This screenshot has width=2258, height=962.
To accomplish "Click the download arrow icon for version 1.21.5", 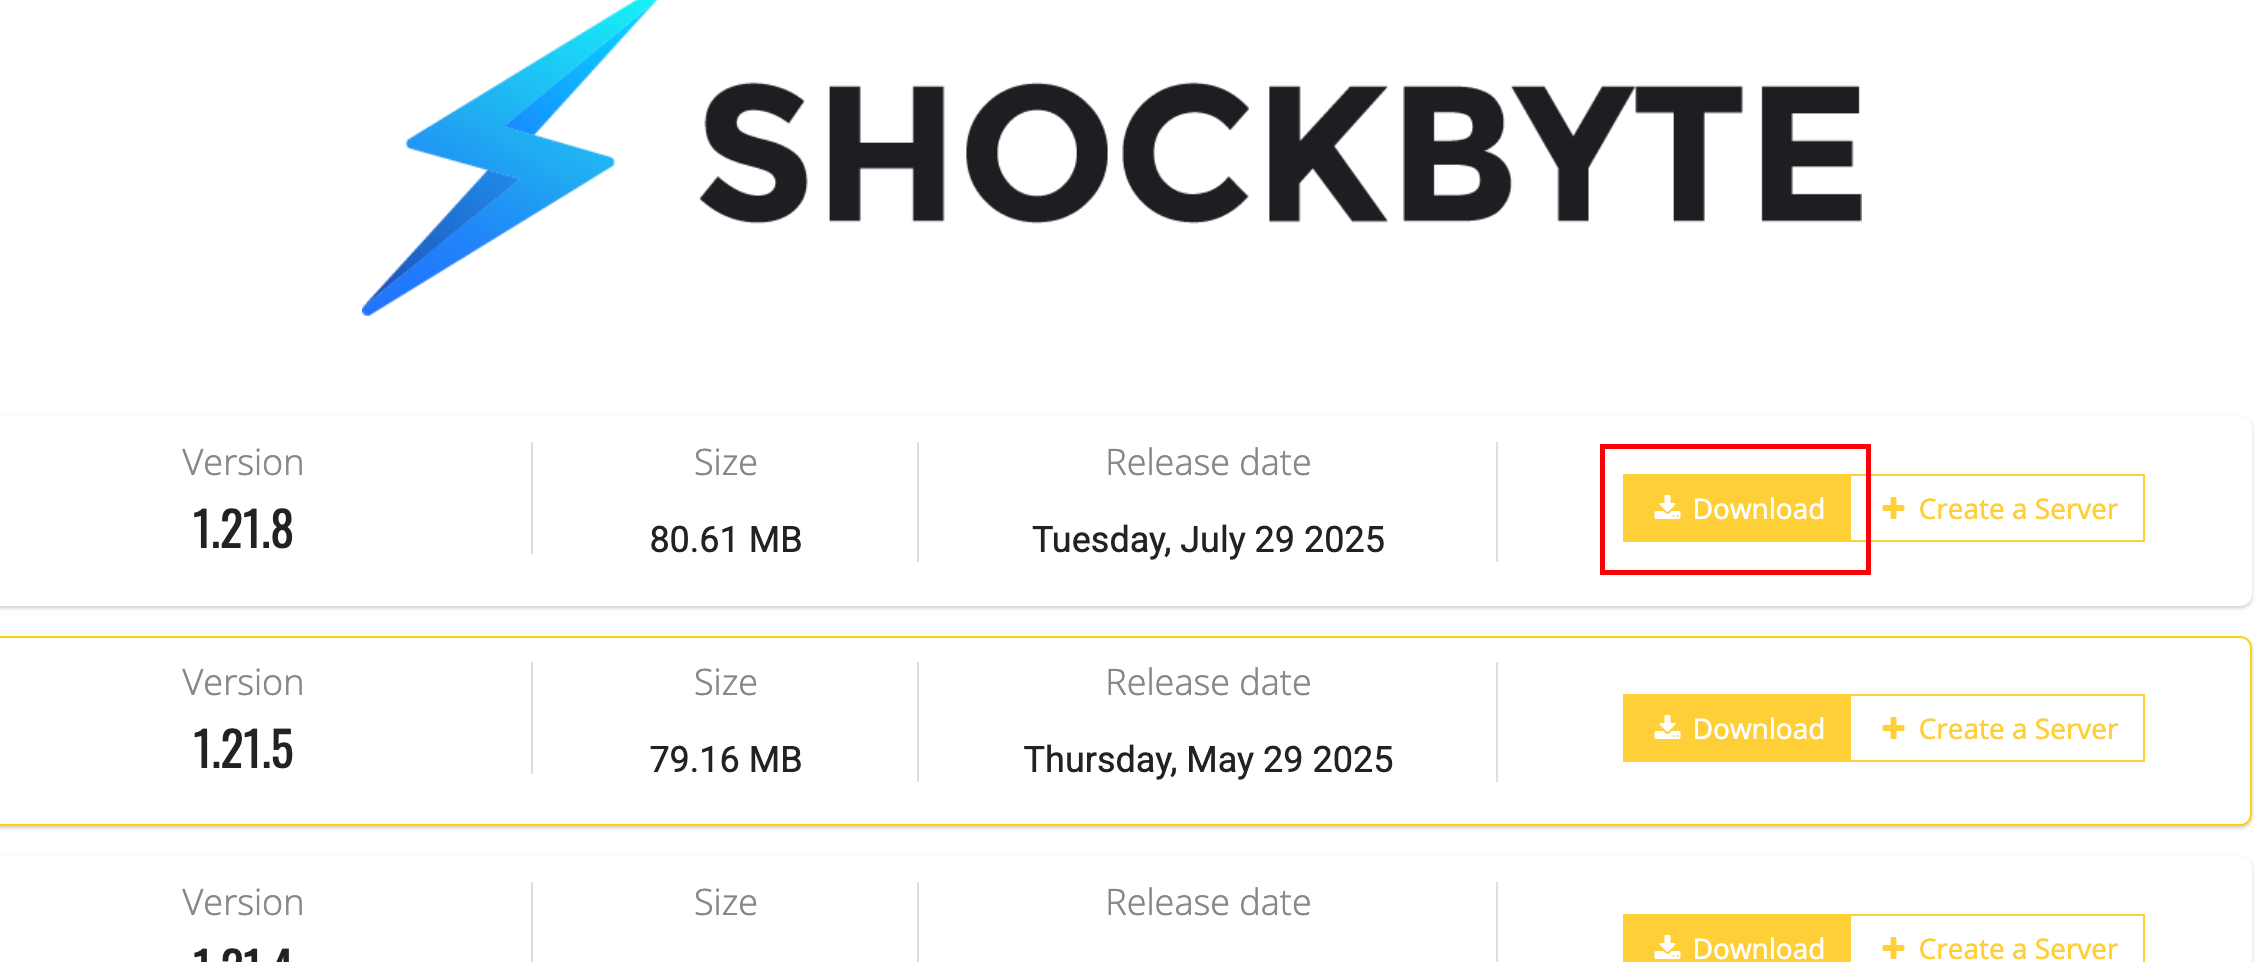I will (x=1667, y=728).
